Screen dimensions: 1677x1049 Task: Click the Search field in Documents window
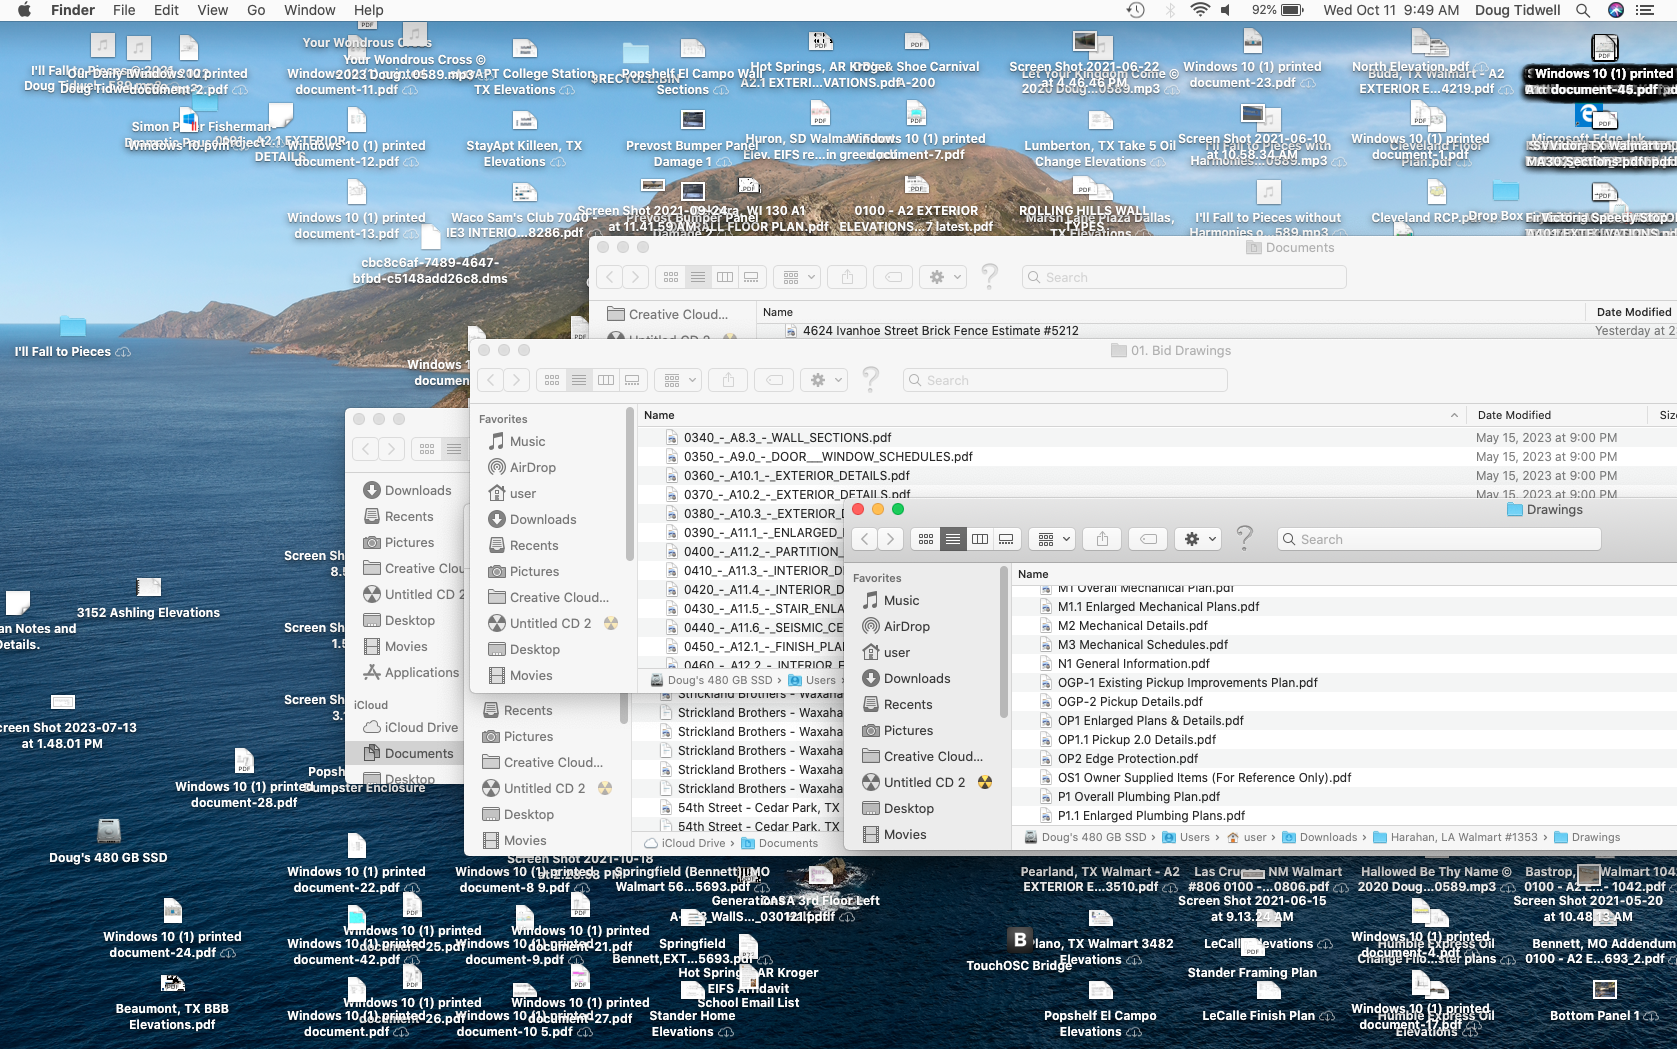pos(1184,277)
